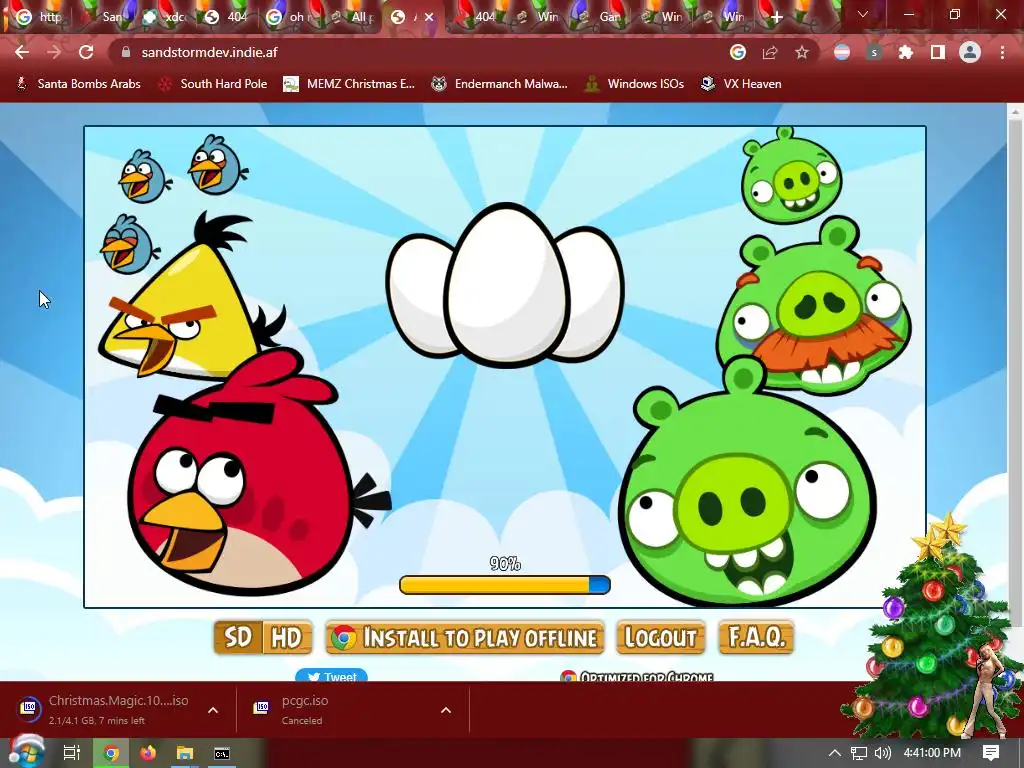Click Install to Play Offline button
The height and width of the screenshot is (768, 1024).
pos(464,637)
